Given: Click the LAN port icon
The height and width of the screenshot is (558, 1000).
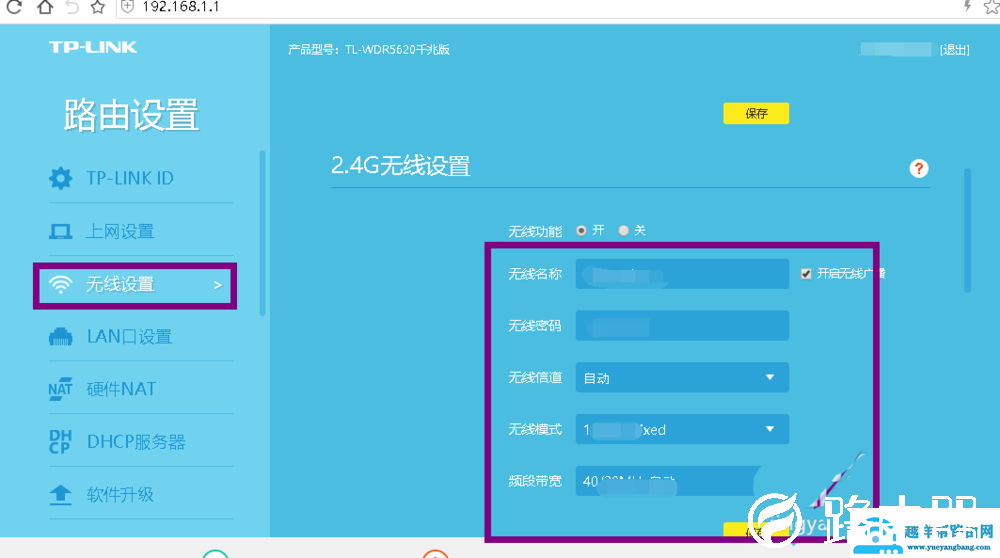Looking at the screenshot, I should tap(61, 337).
